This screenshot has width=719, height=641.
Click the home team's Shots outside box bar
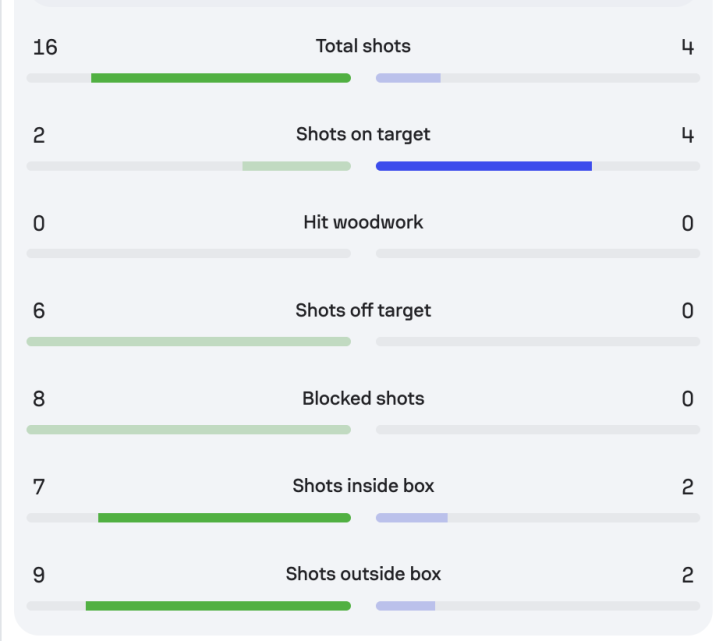tap(218, 606)
